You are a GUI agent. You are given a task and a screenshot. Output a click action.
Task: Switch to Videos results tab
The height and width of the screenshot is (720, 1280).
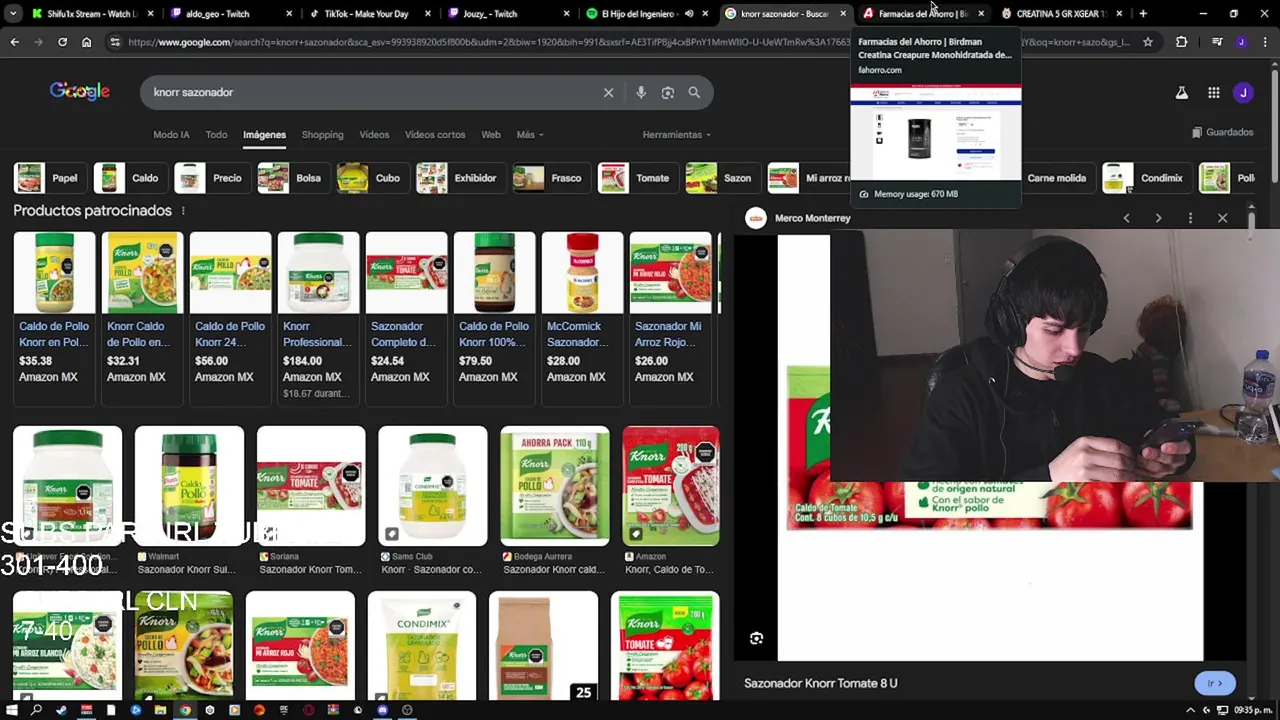[374, 135]
